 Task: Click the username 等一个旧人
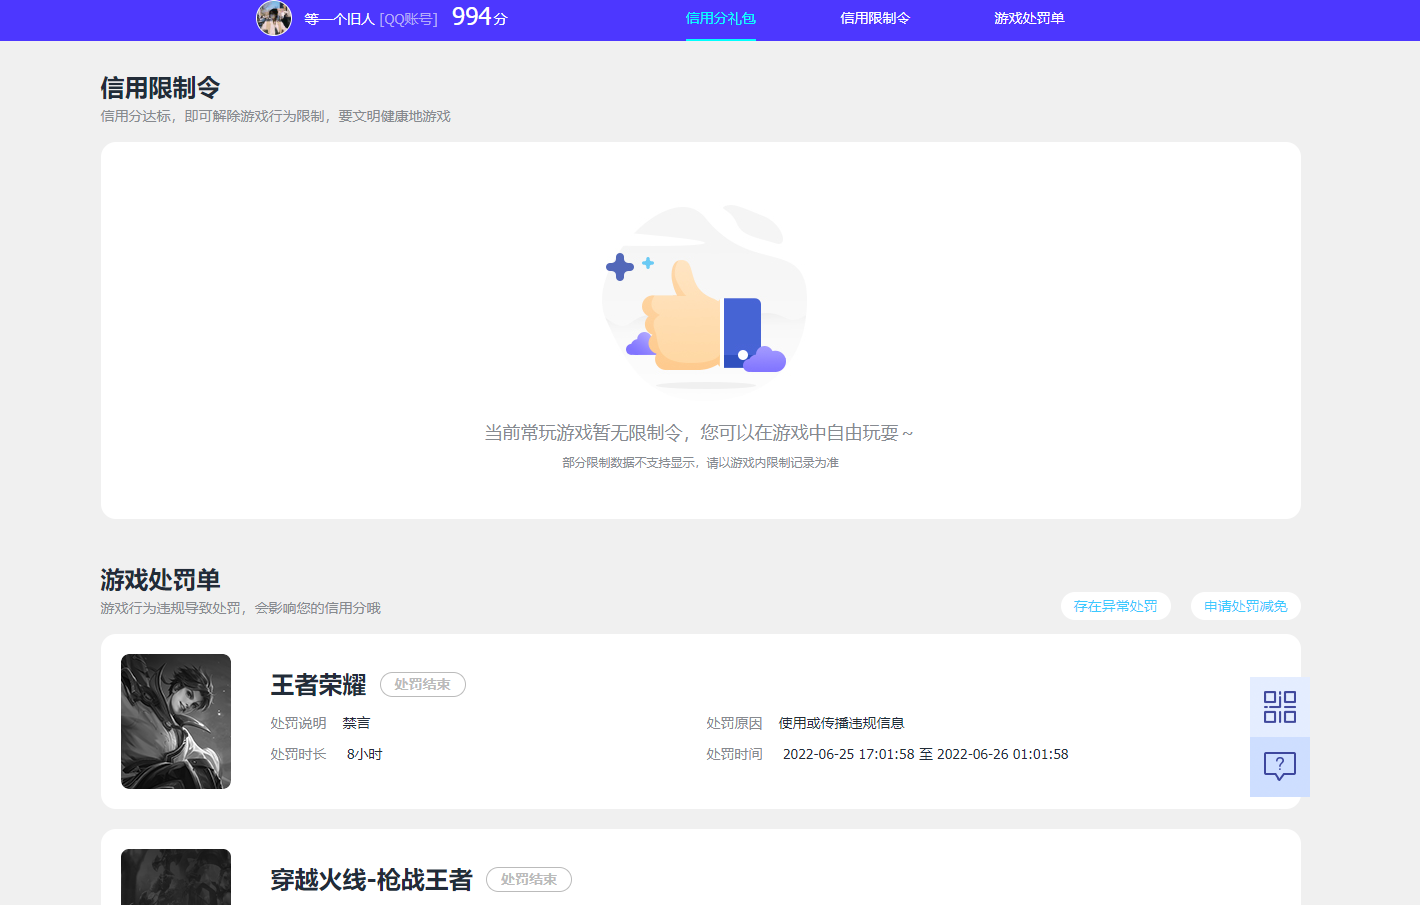(x=339, y=19)
